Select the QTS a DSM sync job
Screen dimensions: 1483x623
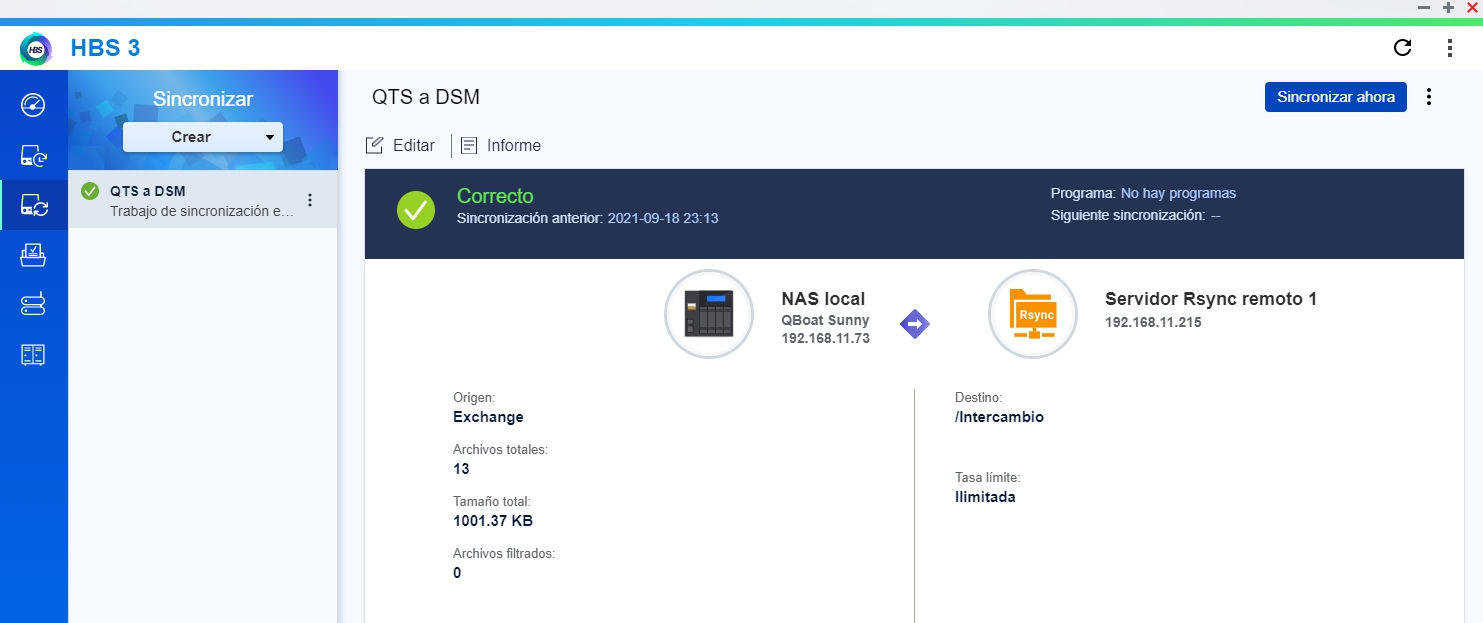(x=190, y=200)
